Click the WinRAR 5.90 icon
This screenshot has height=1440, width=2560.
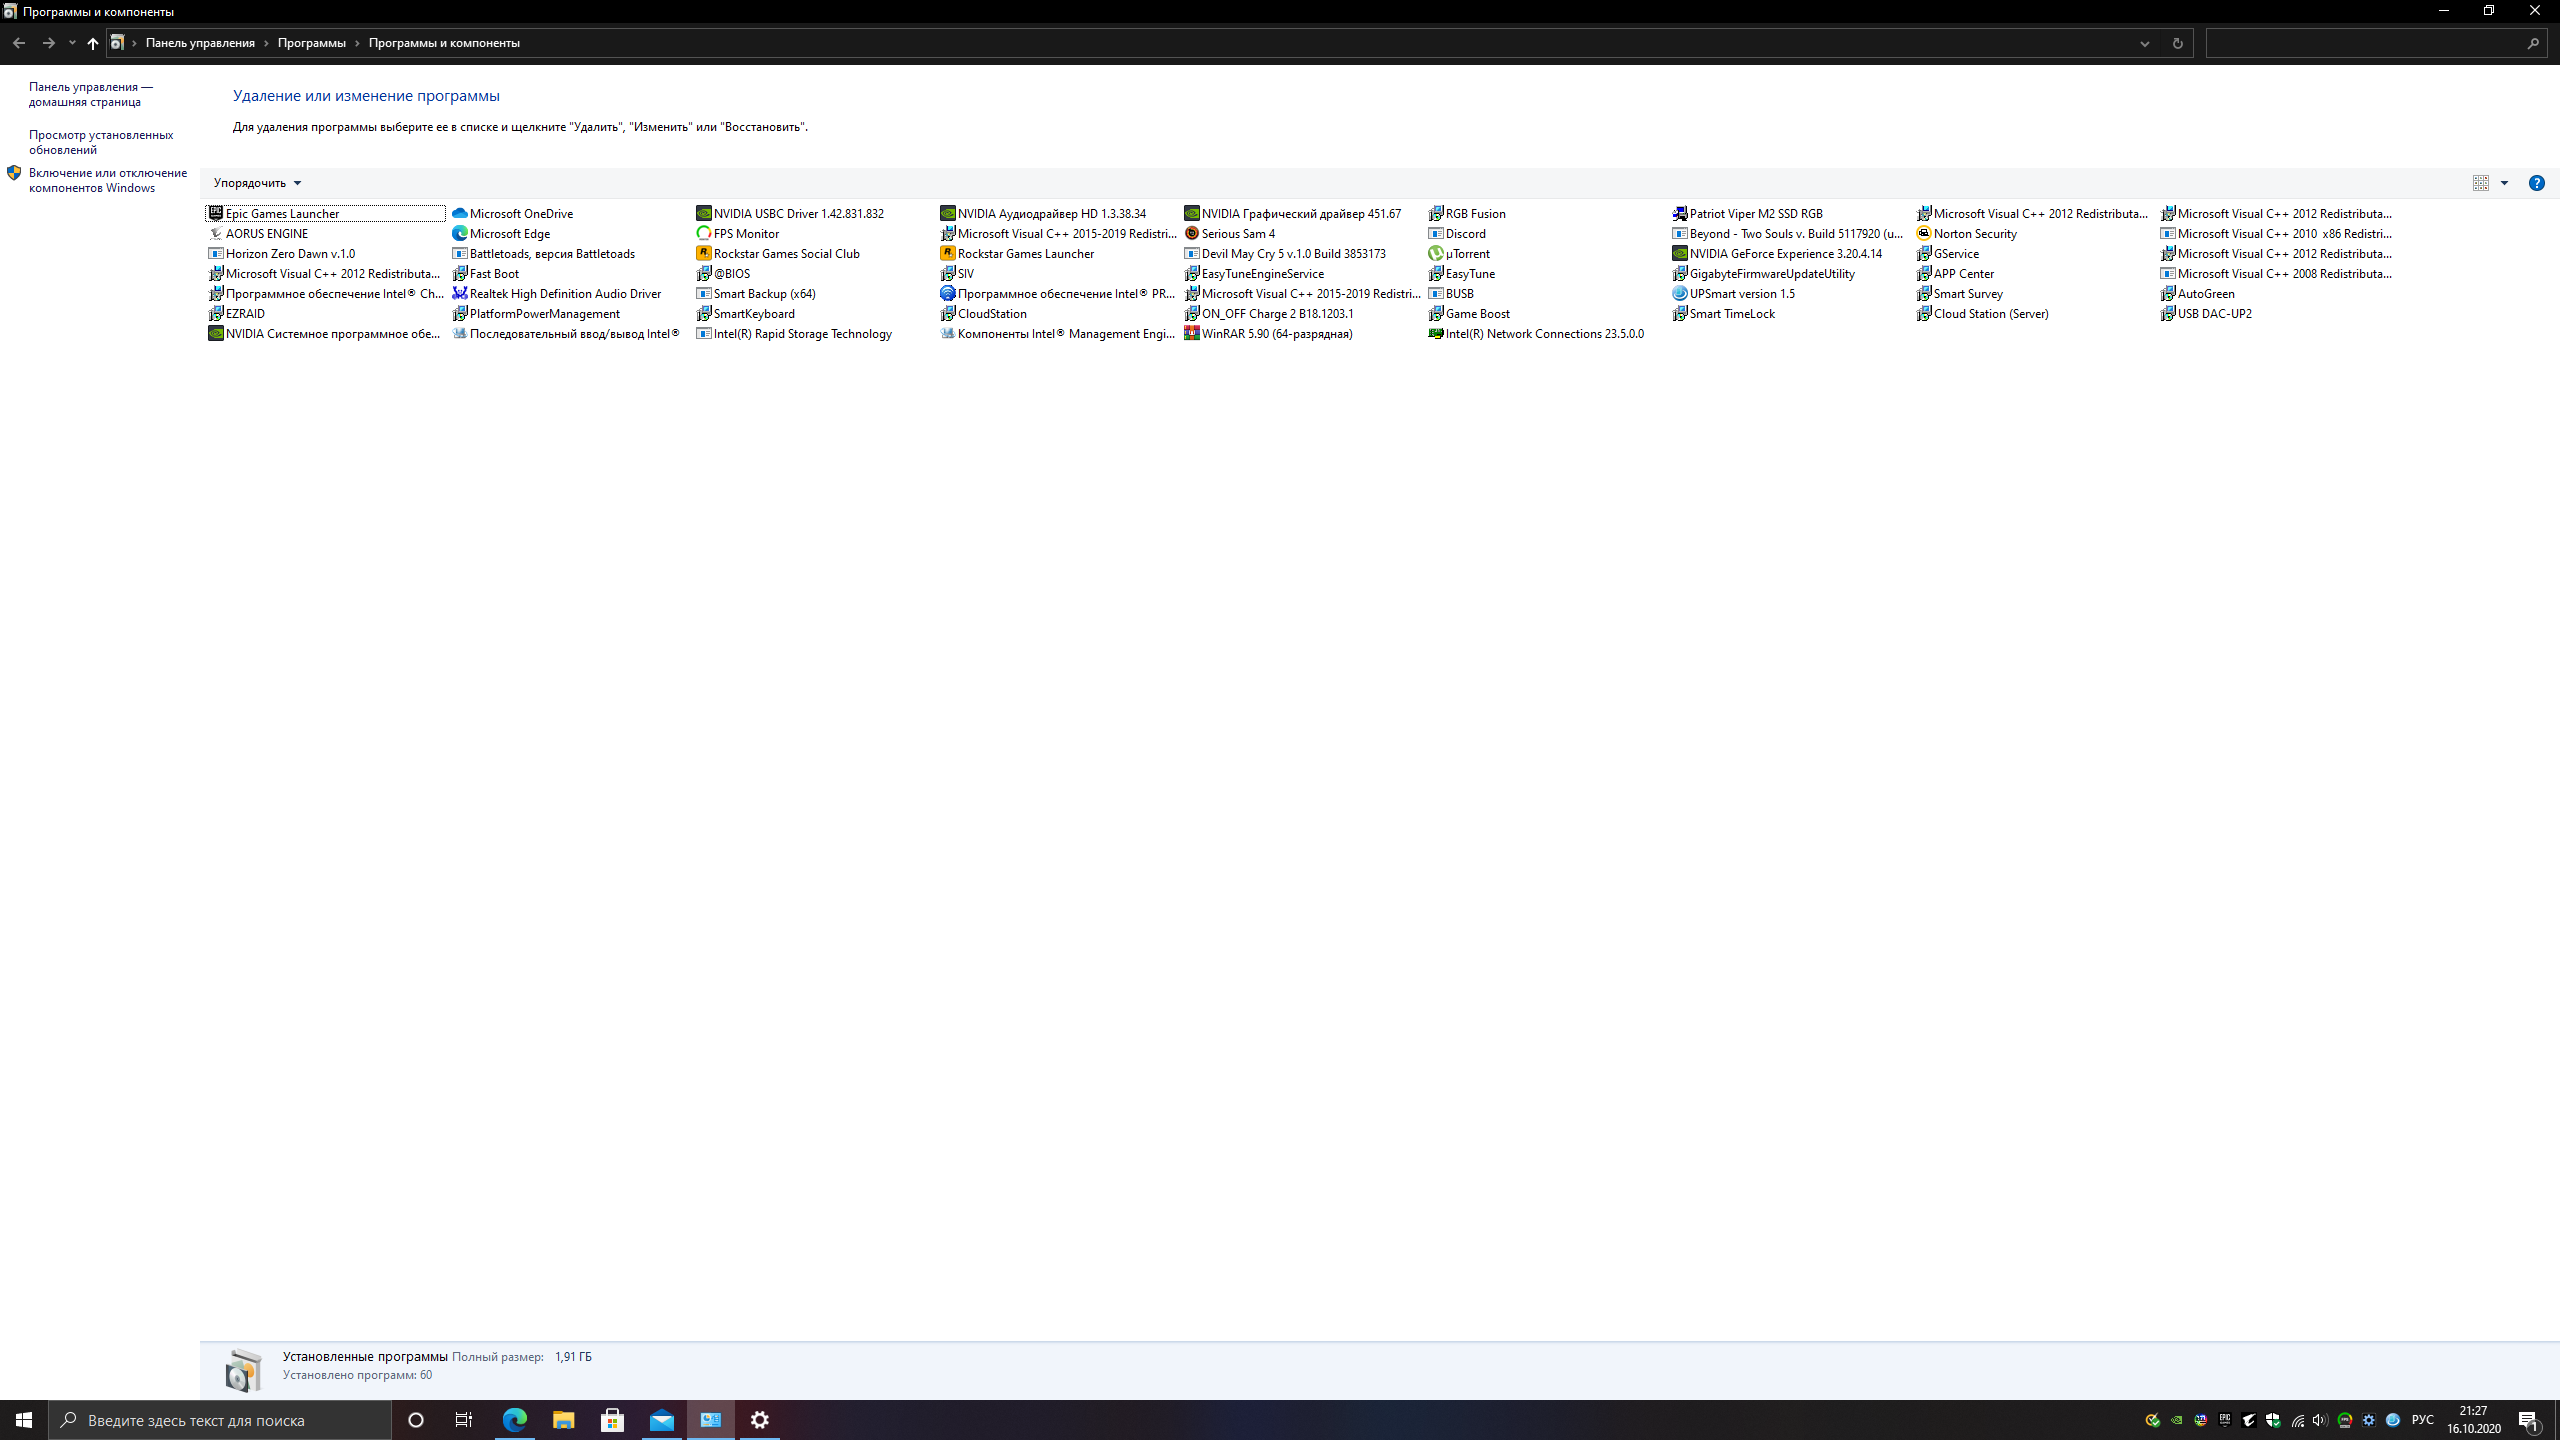[x=1191, y=333]
